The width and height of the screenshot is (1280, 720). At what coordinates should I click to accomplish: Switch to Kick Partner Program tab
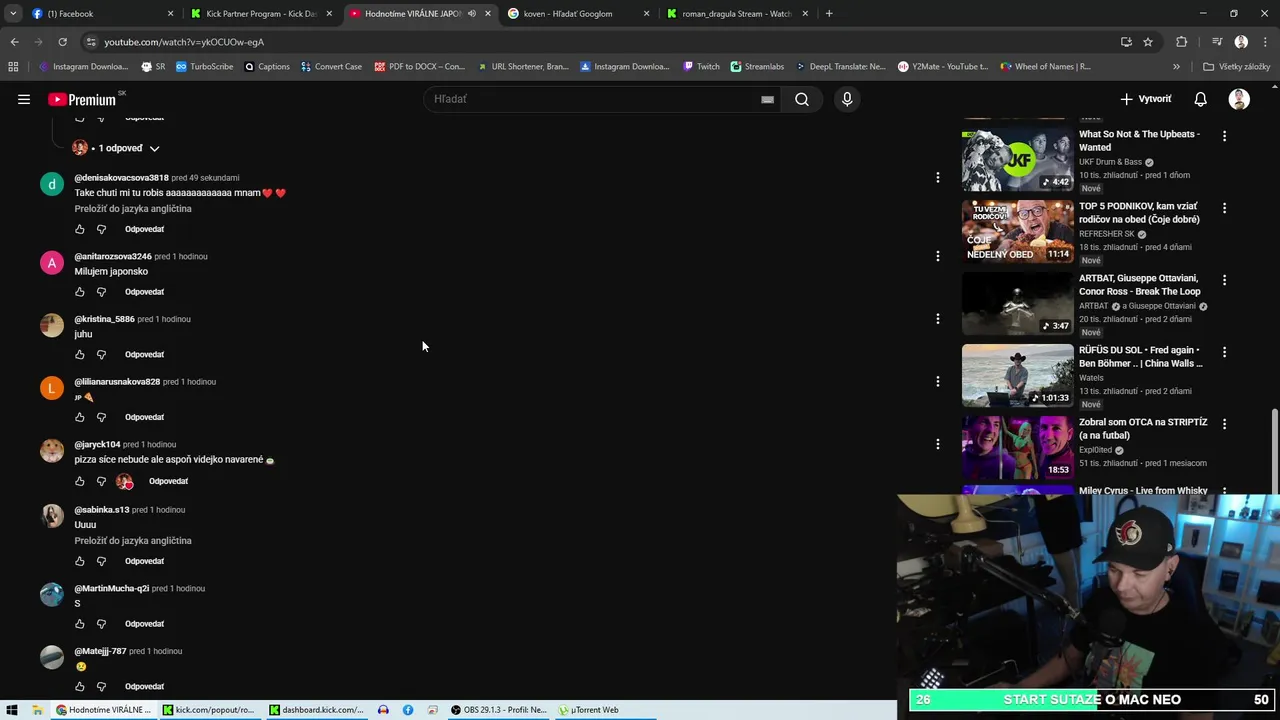(x=260, y=14)
